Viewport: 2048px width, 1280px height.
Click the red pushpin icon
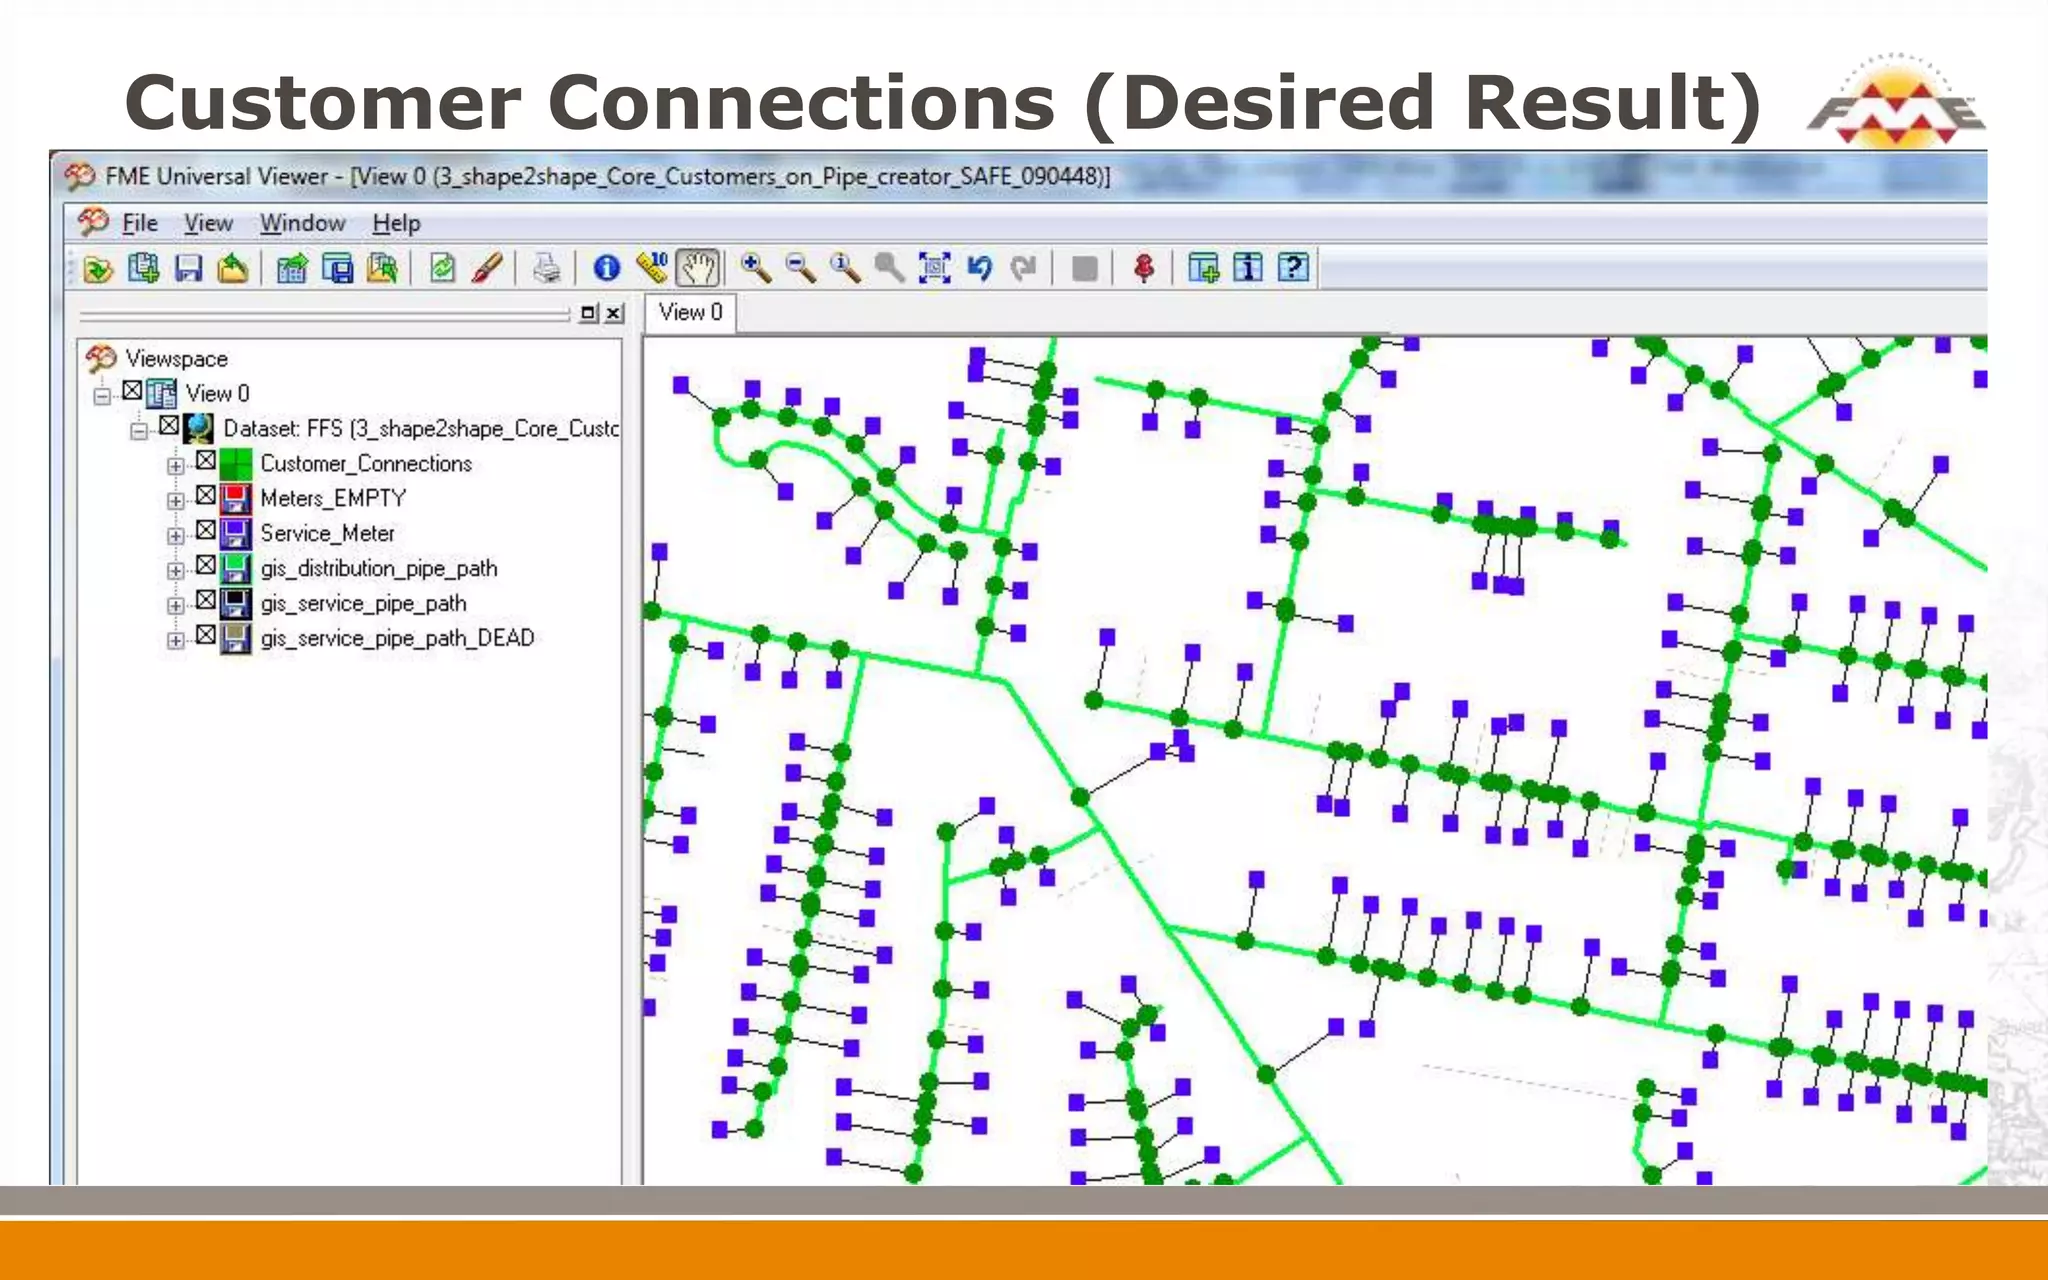[1144, 268]
